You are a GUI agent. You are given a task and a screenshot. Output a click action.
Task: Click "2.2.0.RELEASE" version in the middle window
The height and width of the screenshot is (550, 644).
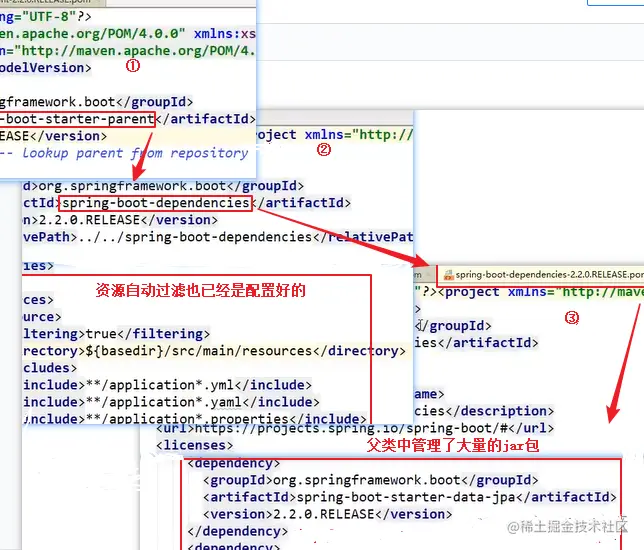click(90, 220)
